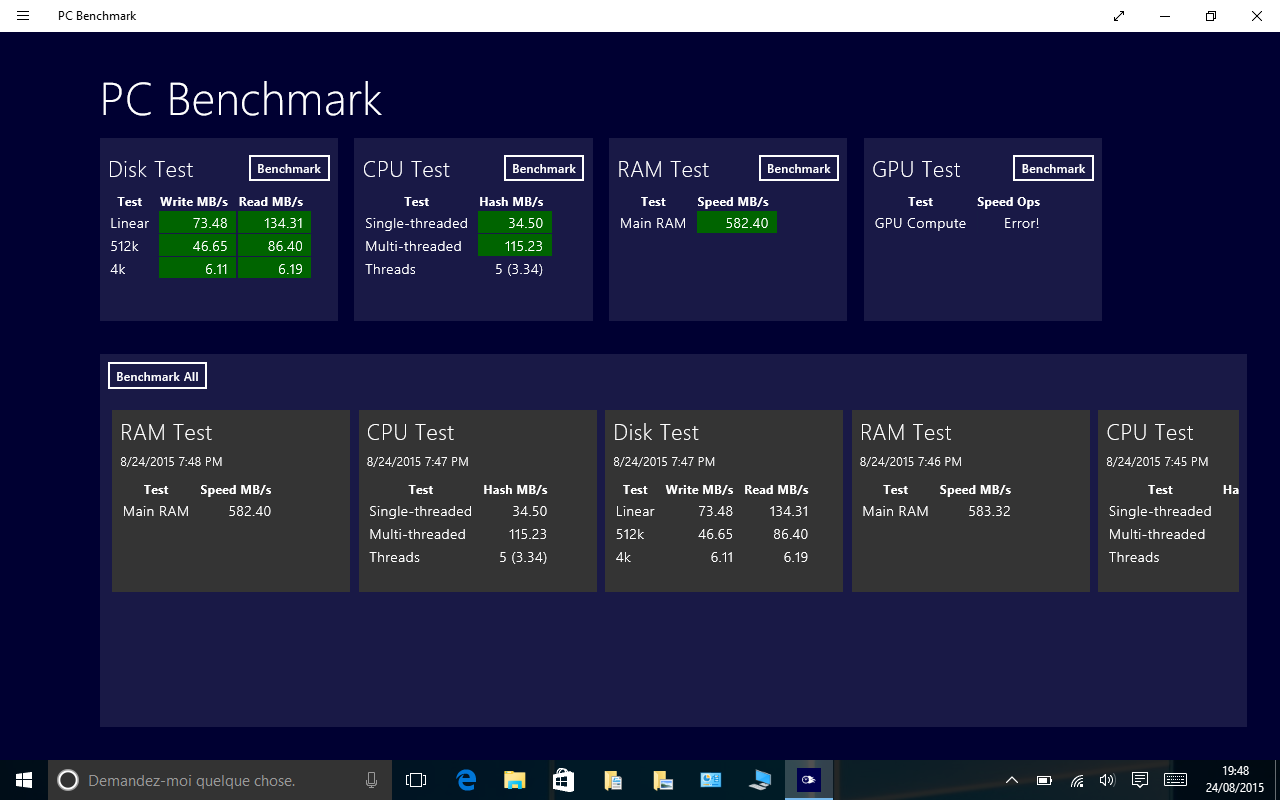Screen dimensions: 1280x800
Task: Open CPU Test history from 7:45 PM
Action: tap(1169, 501)
